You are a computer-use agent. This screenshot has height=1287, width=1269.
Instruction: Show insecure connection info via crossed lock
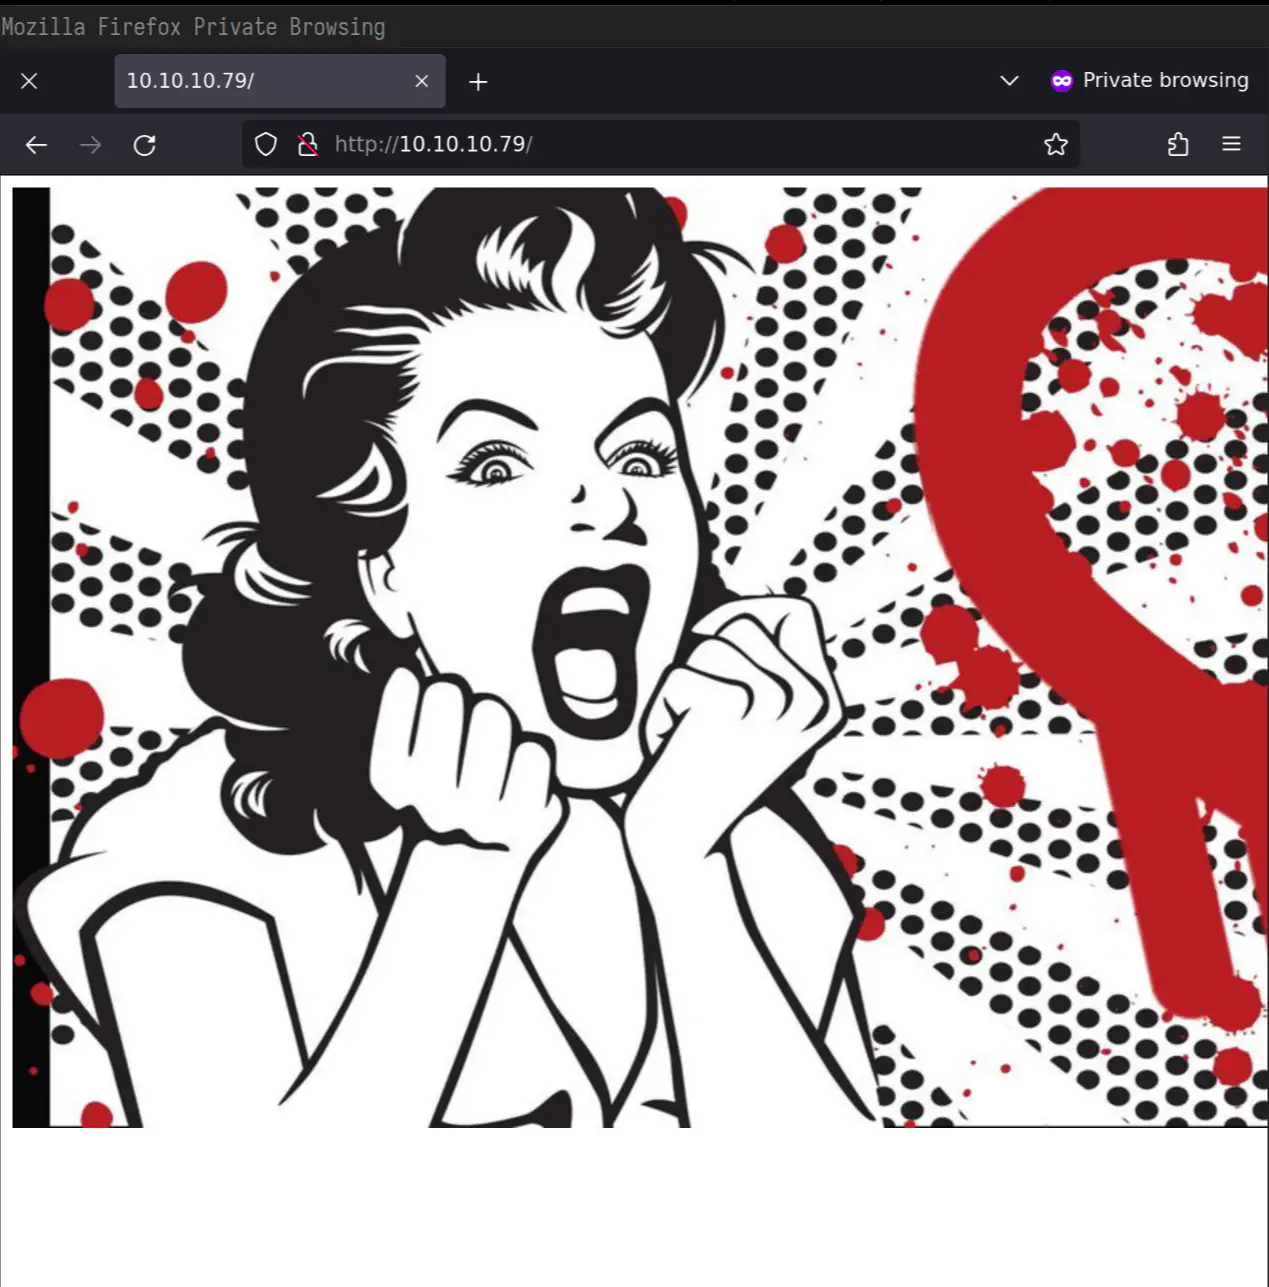(308, 145)
